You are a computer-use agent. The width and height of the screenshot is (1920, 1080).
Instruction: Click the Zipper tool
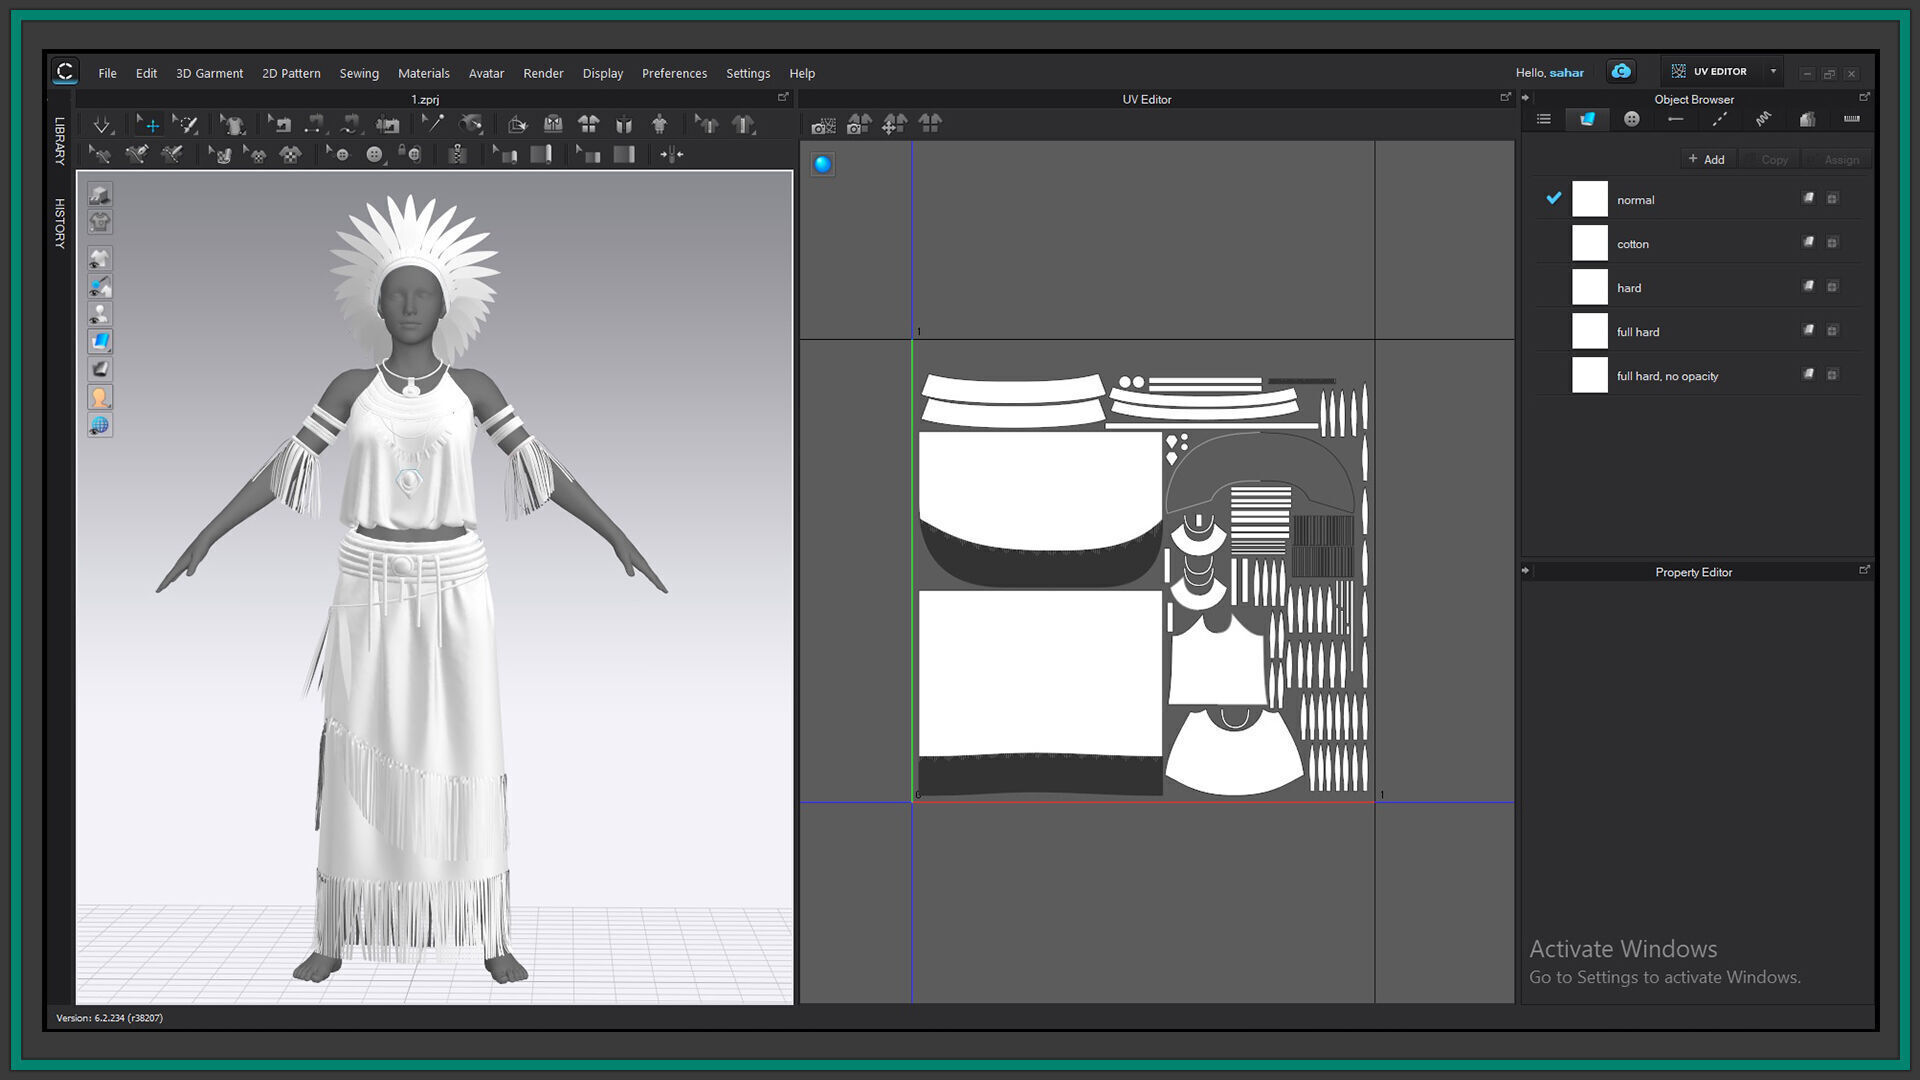pos(457,155)
